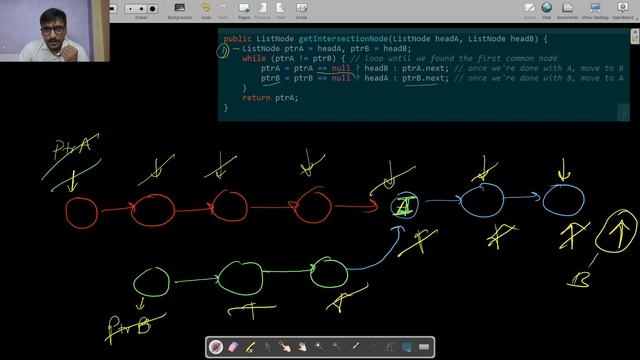Open the Capture screen region tool
The height and width of the screenshot is (360, 640).
(407, 347)
